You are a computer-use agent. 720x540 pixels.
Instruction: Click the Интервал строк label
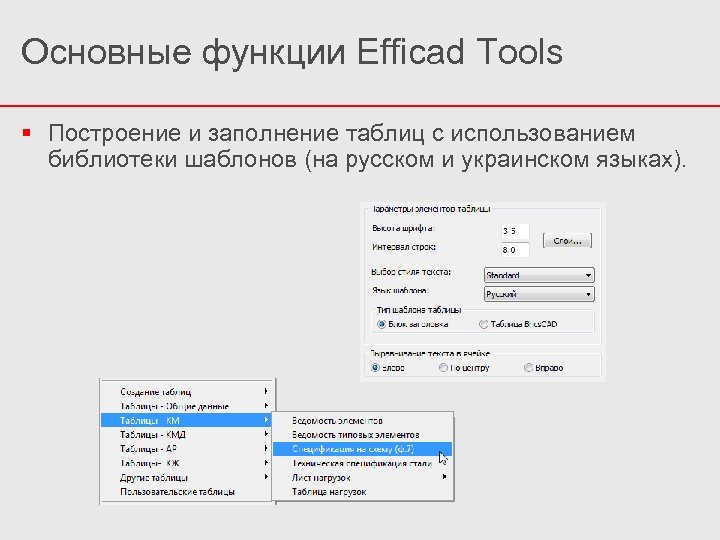coord(404,247)
